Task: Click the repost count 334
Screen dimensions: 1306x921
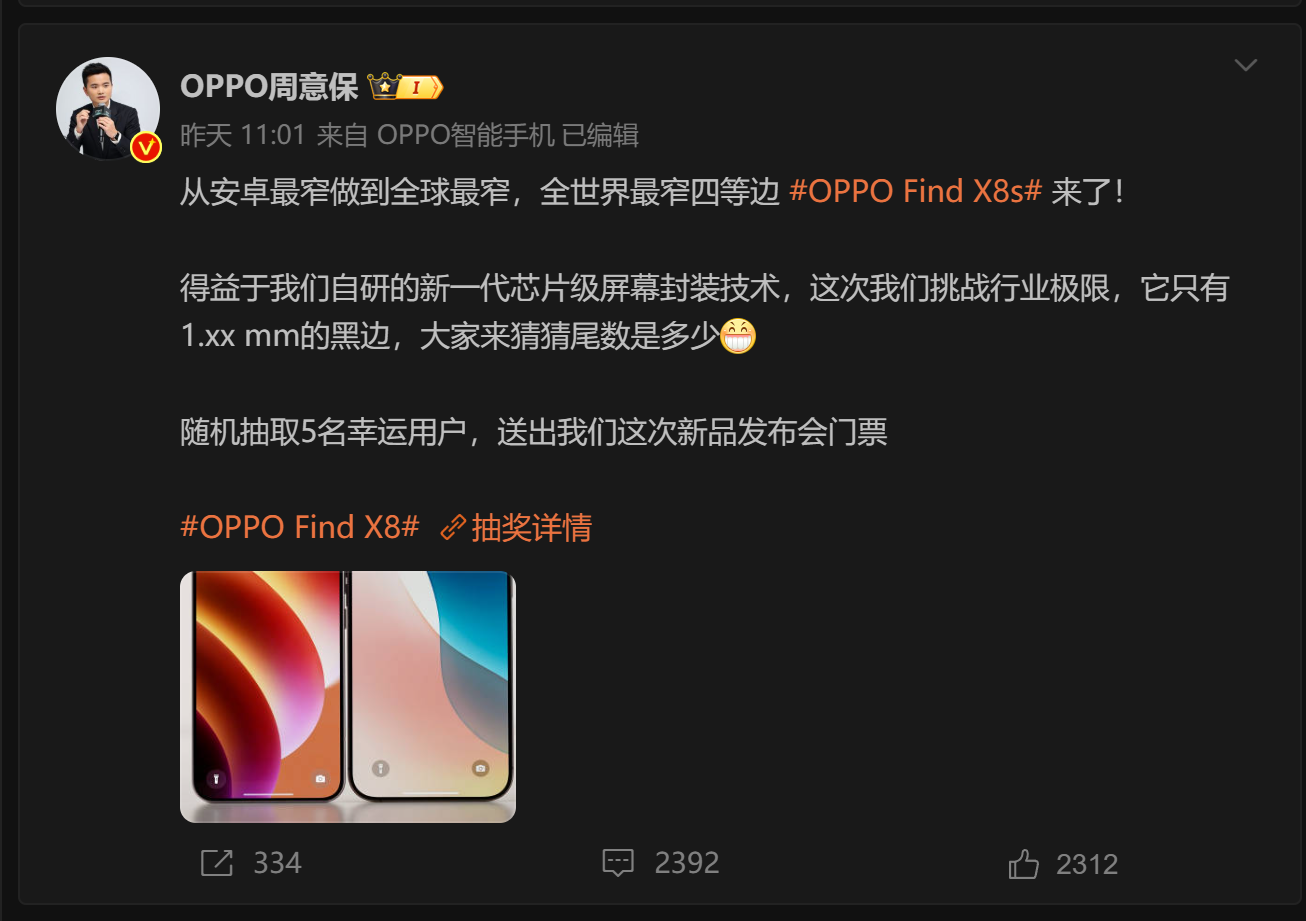Action: click(x=277, y=863)
